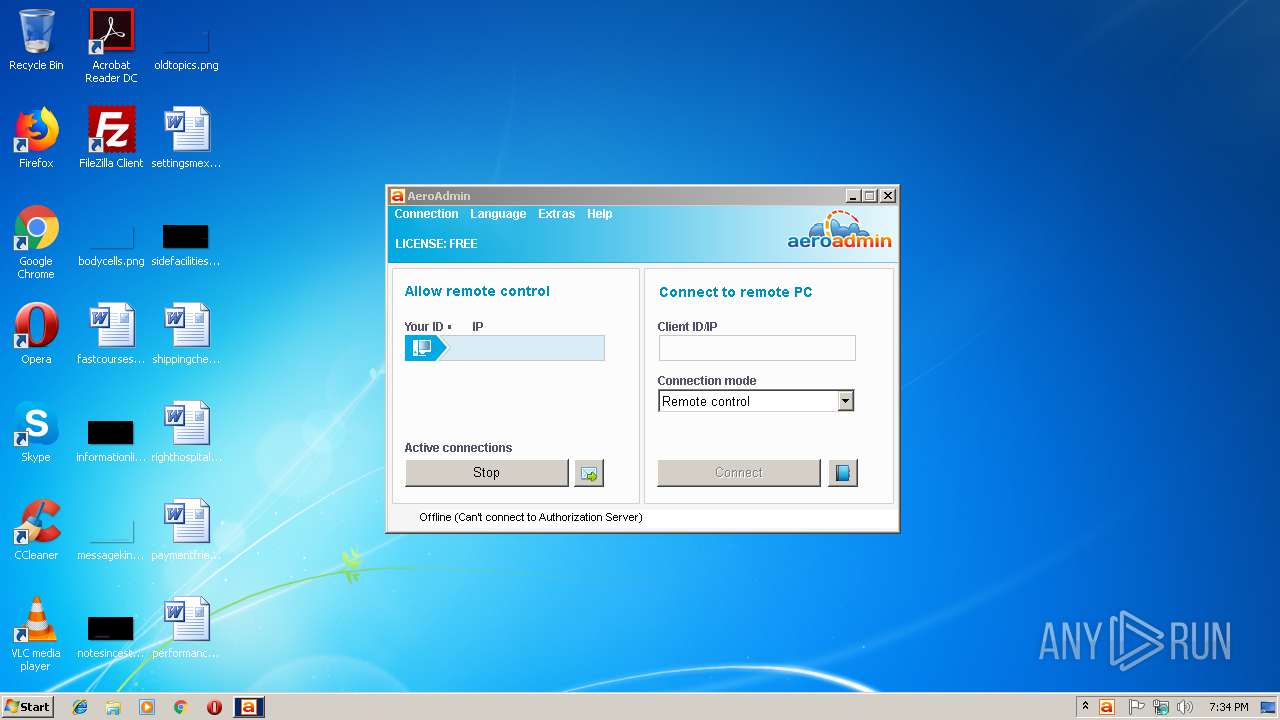
Task: Click the Stop button
Action: pos(486,473)
